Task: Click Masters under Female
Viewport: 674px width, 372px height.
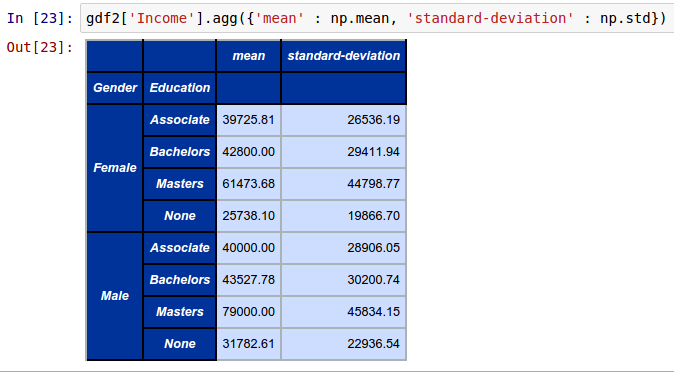Action: click(180, 184)
